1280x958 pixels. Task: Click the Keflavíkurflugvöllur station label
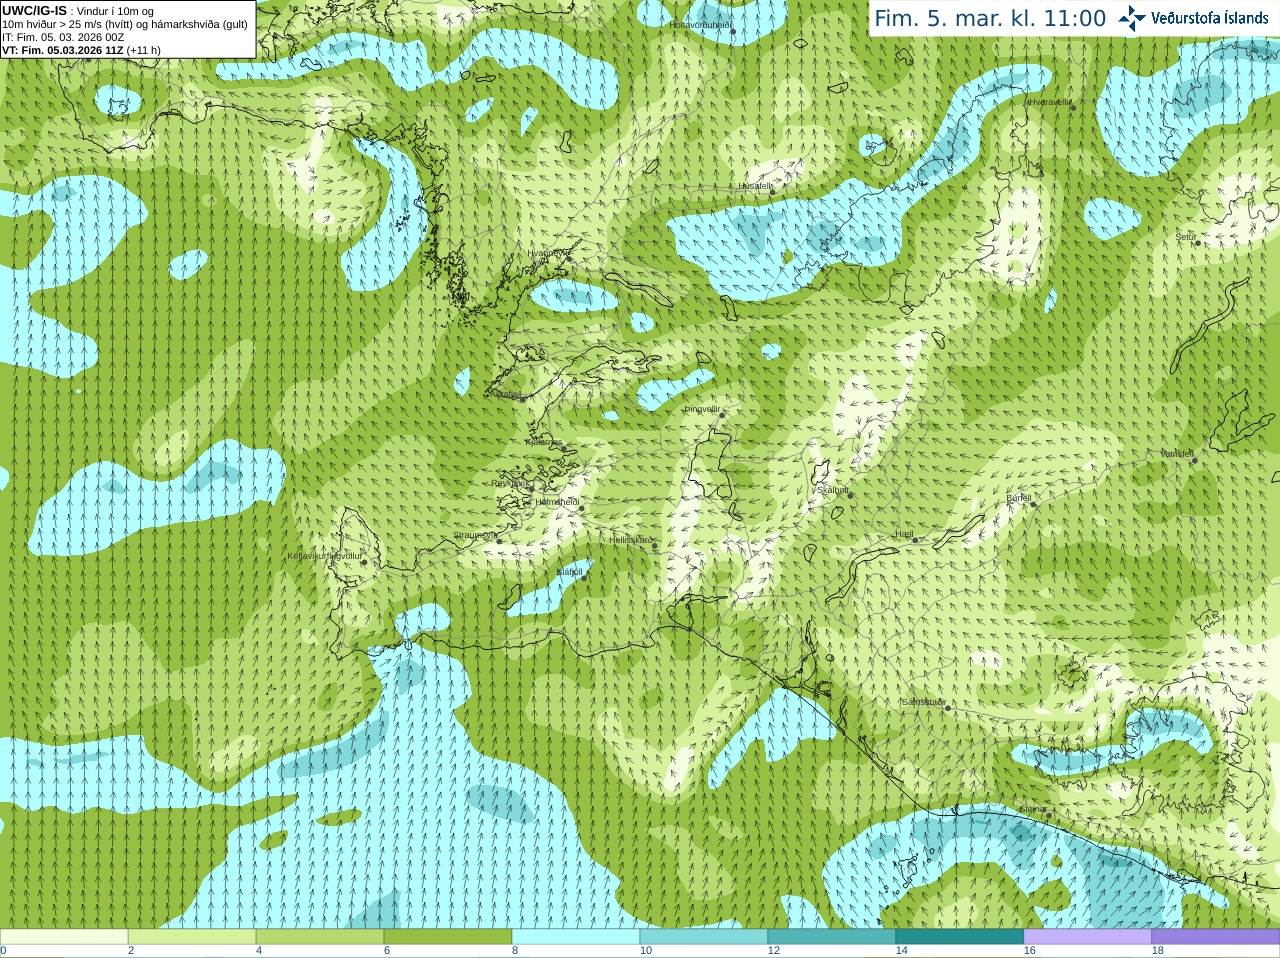click(x=324, y=556)
